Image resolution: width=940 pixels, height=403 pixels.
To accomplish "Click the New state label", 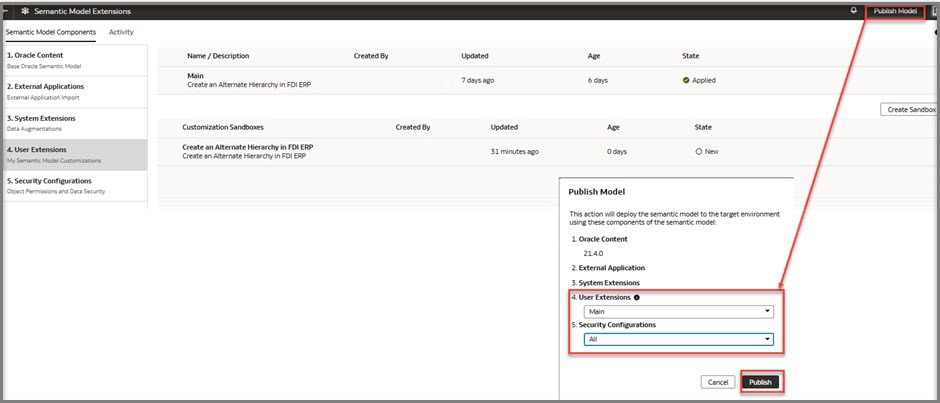I will click(712, 152).
